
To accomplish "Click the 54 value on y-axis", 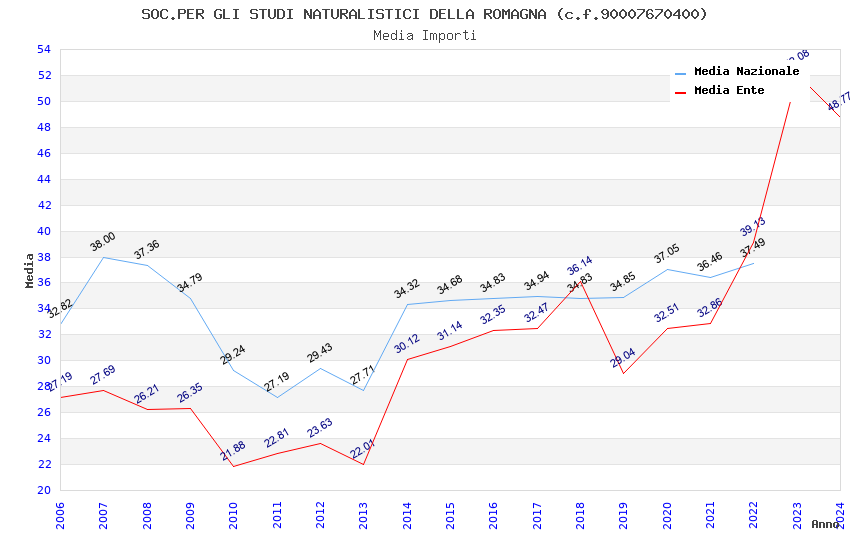I will pyautogui.click(x=44, y=49).
